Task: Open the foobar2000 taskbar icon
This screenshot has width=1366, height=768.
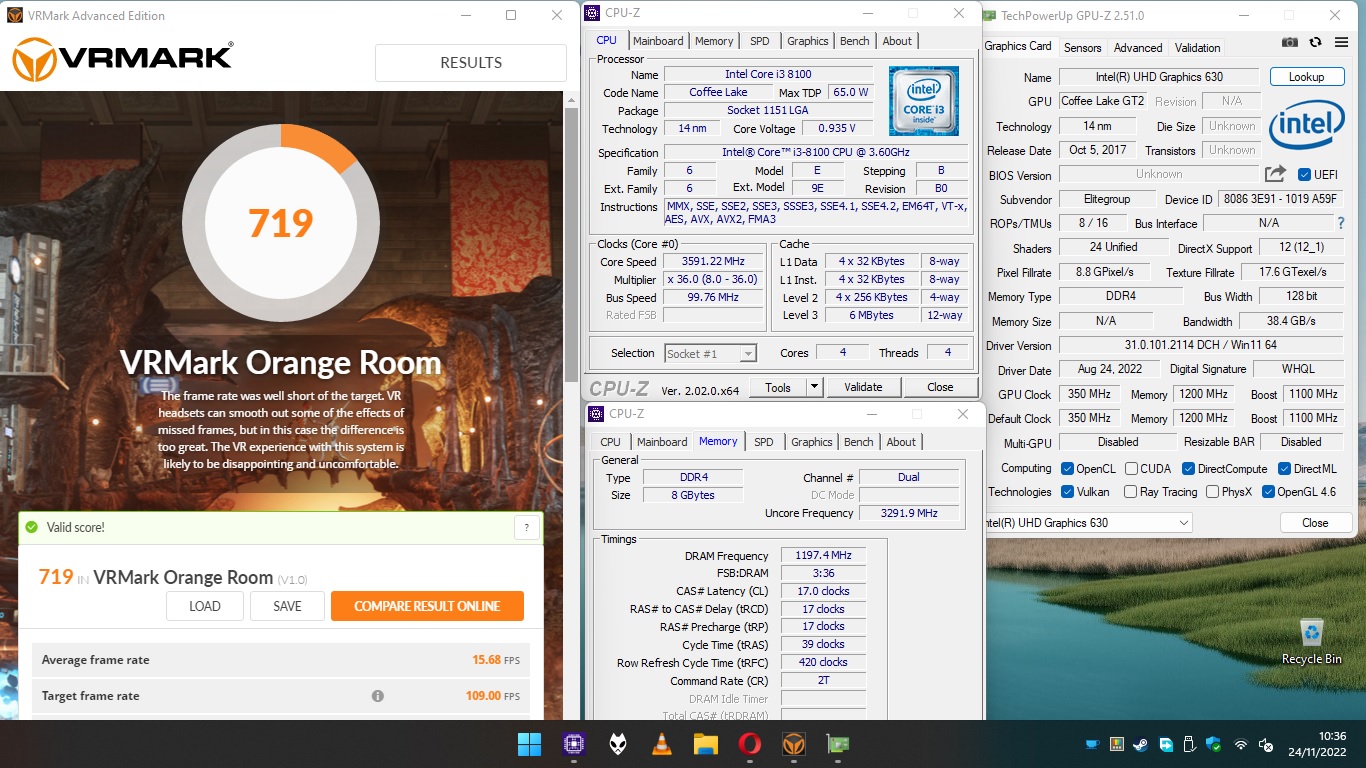Action: 618,744
